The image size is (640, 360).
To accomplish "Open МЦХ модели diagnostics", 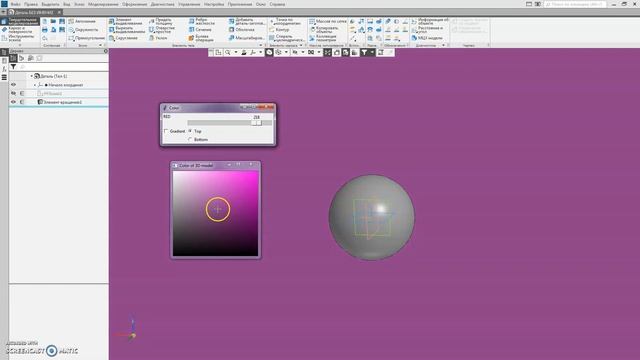I will pos(427,38).
